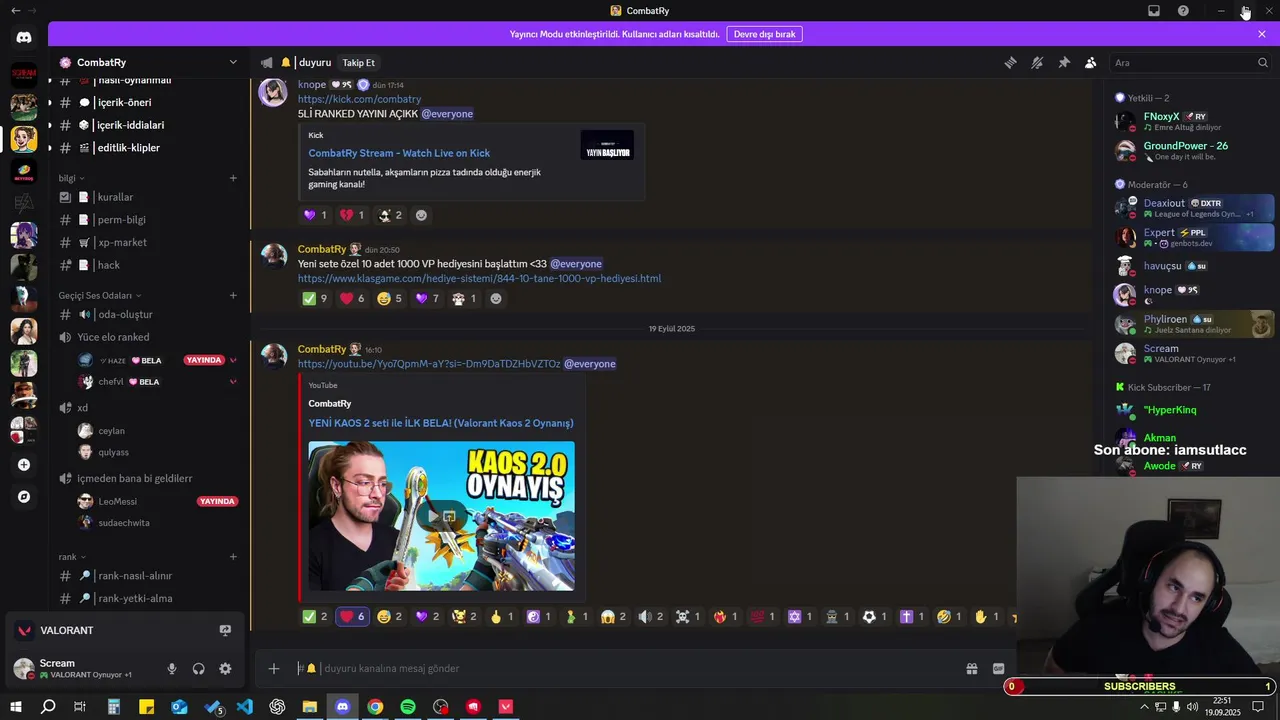Open the Threads icon in channel header
Screen dimensions: 1280x720
click(1011, 62)
